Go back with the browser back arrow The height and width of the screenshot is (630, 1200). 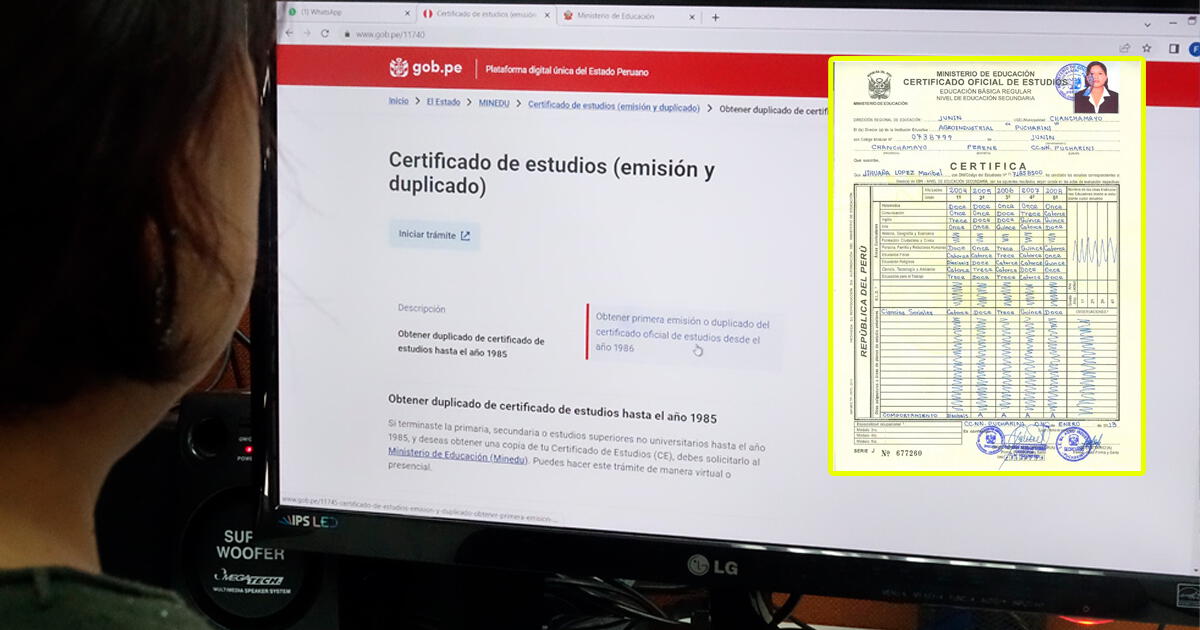(290, 33)
